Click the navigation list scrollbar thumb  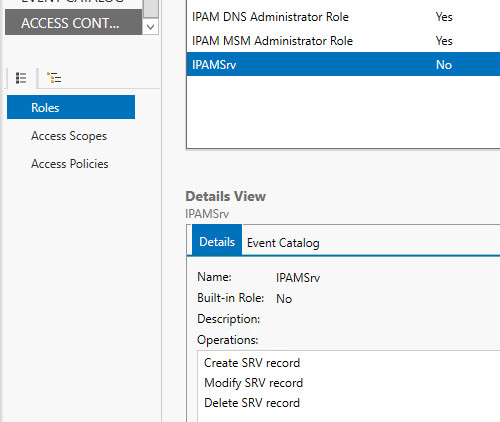(151, 9)
